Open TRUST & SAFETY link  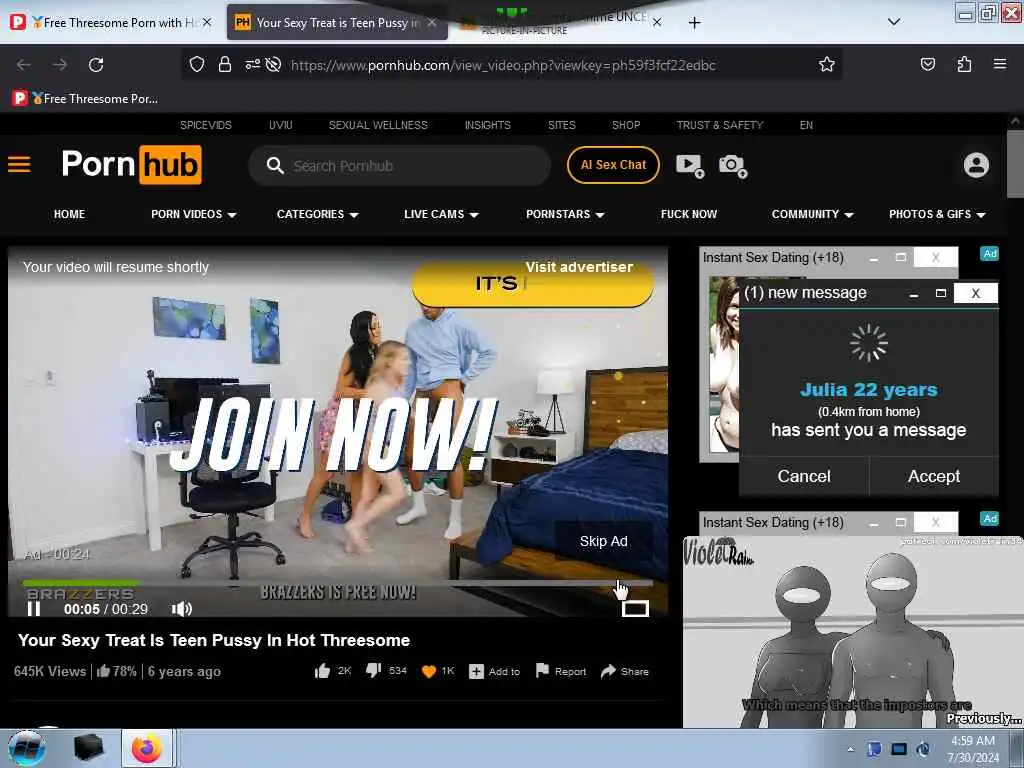click(720, 125)
